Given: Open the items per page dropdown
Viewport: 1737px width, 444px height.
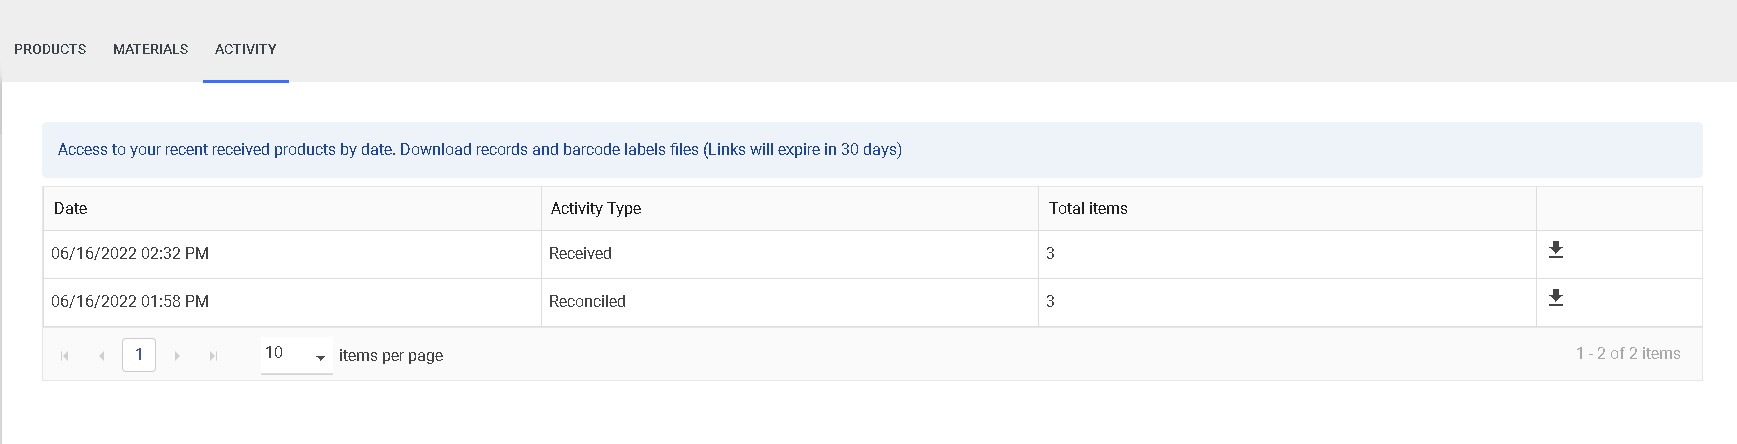Looking at the screenshot, I should click(x=296, y=355).
